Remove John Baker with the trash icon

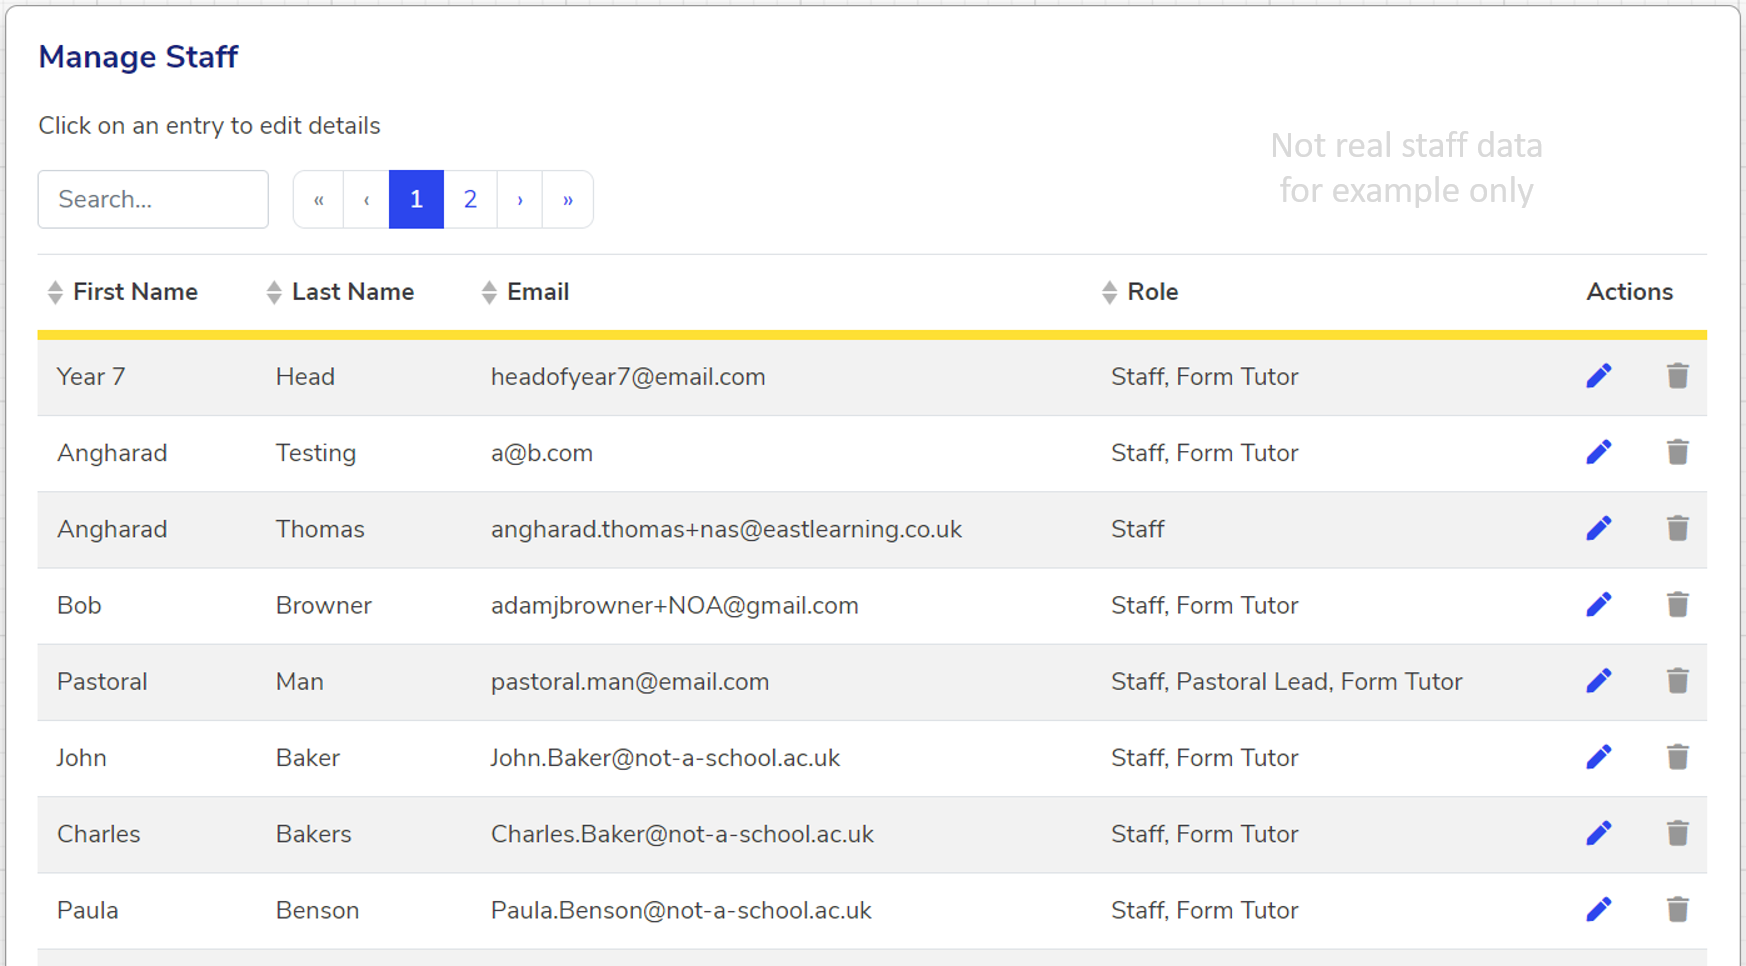pyautogui.click(x=1677, y=757)
